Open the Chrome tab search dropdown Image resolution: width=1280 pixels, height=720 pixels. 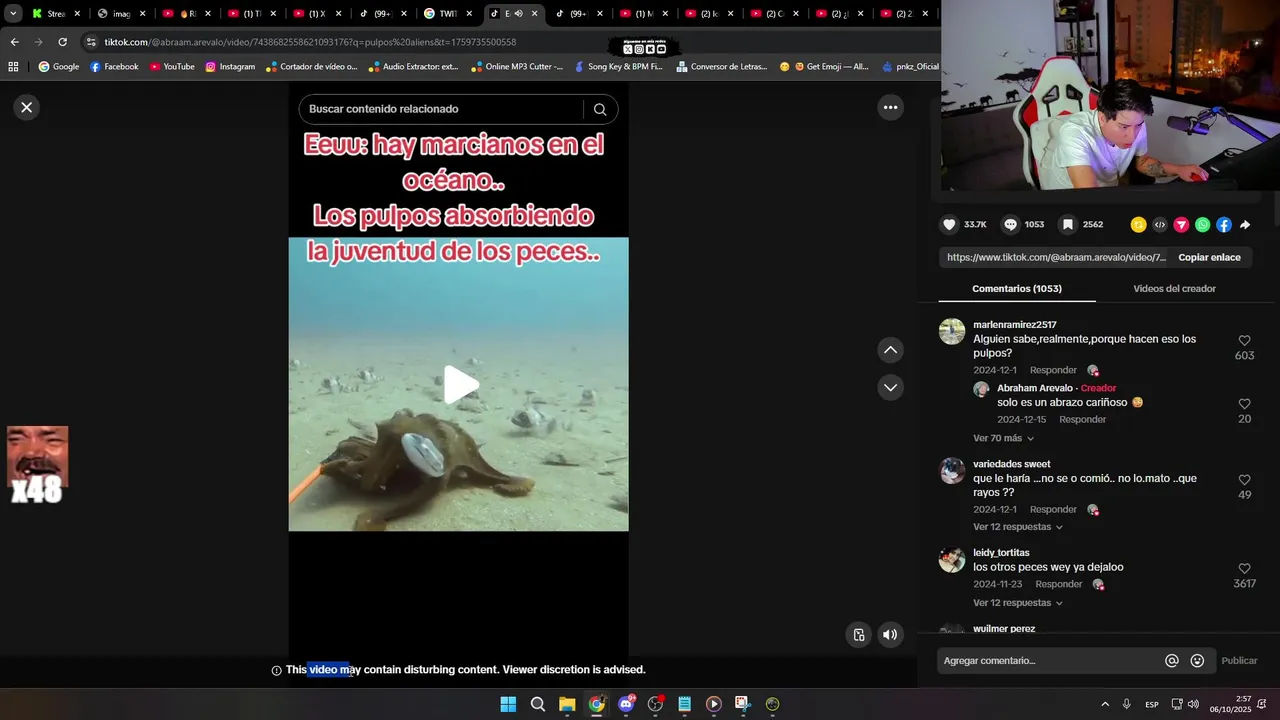point(13,14)
